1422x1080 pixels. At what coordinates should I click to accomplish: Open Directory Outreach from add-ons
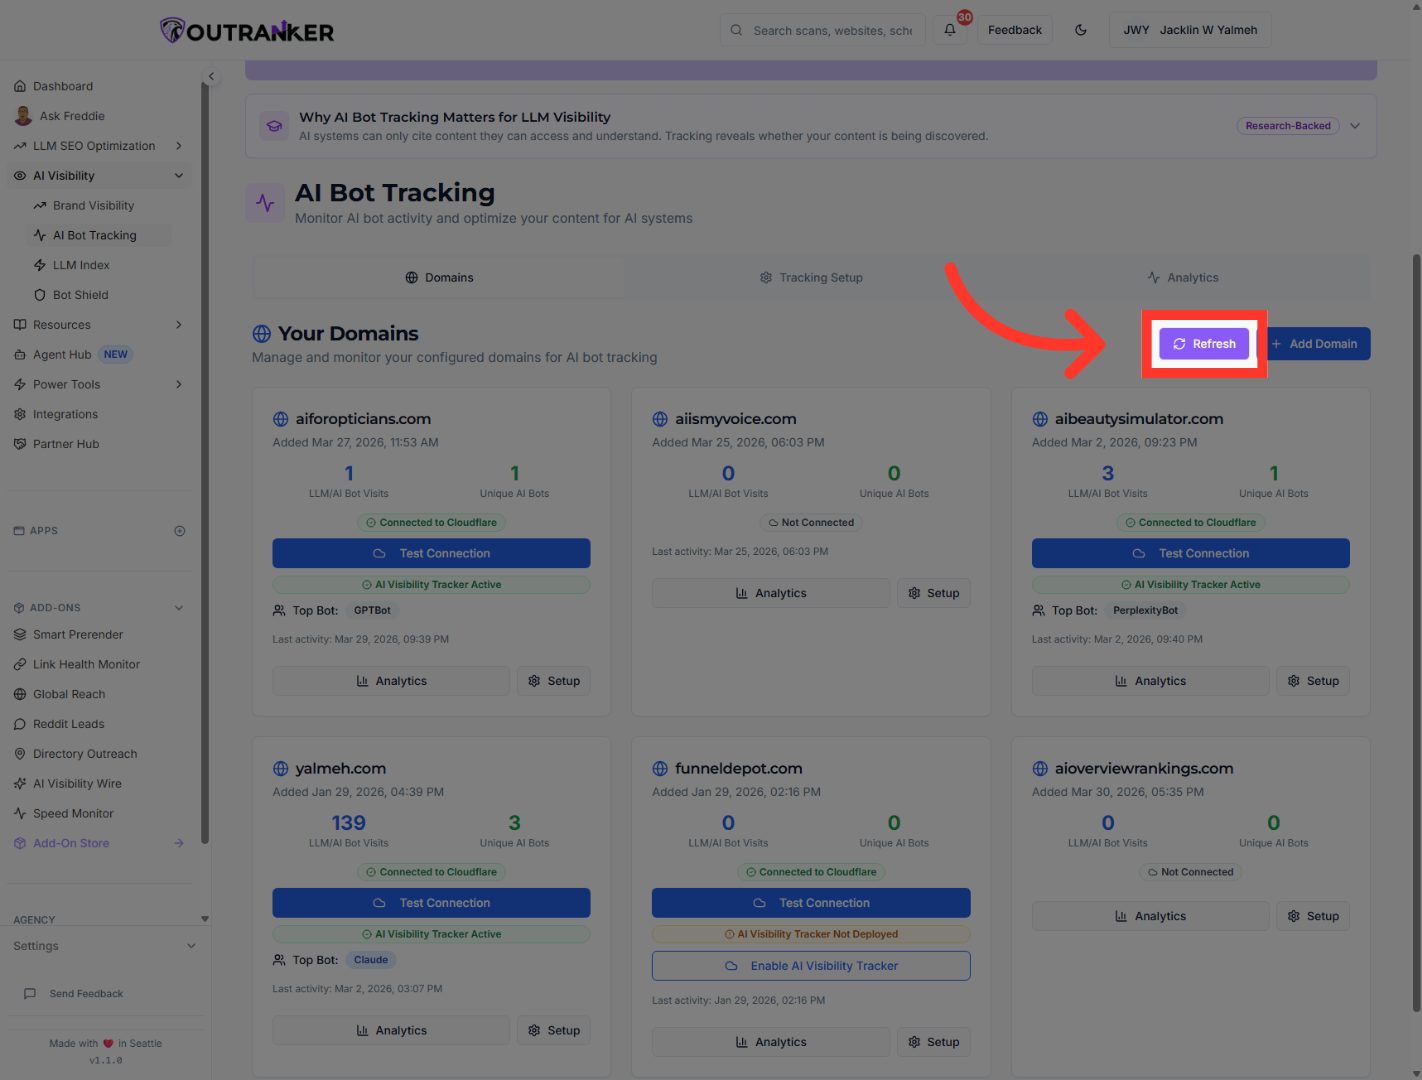click(84, 753)
